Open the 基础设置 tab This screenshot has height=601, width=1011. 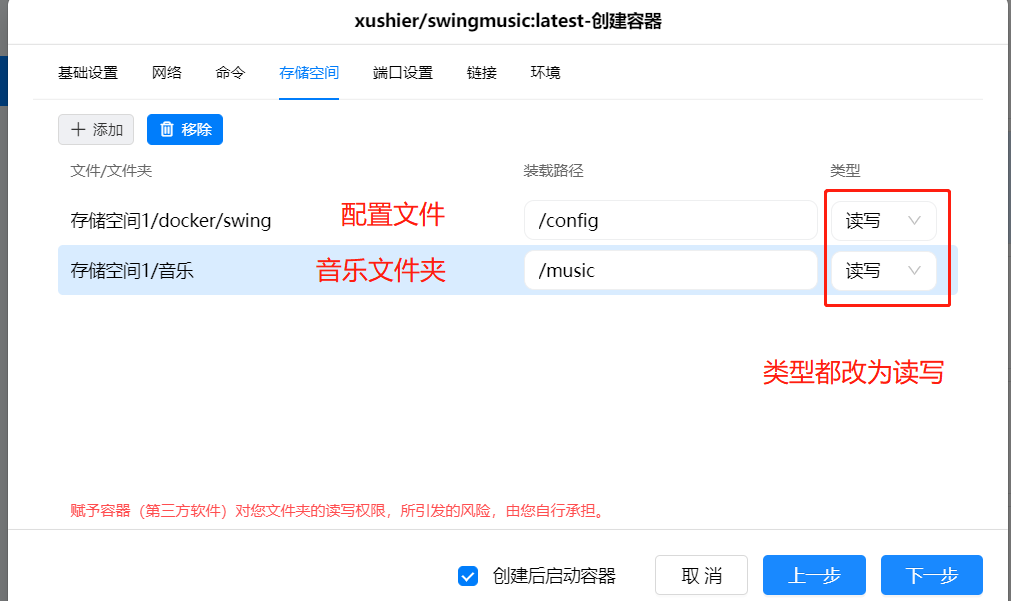tap(88, 73)
